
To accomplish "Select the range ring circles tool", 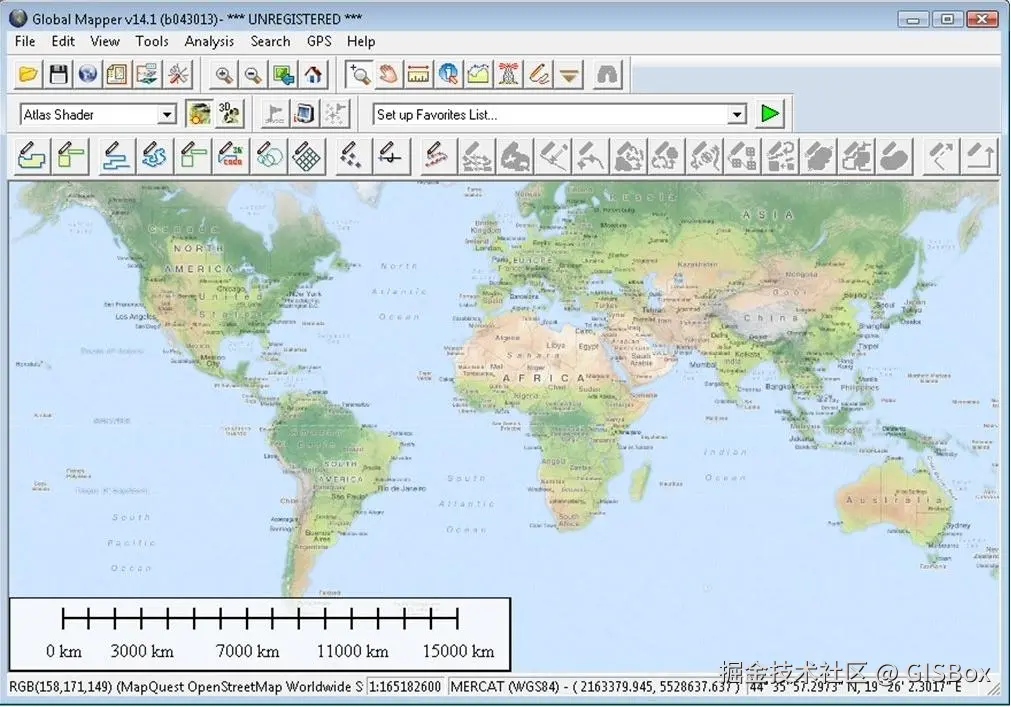I will (269, 157).
